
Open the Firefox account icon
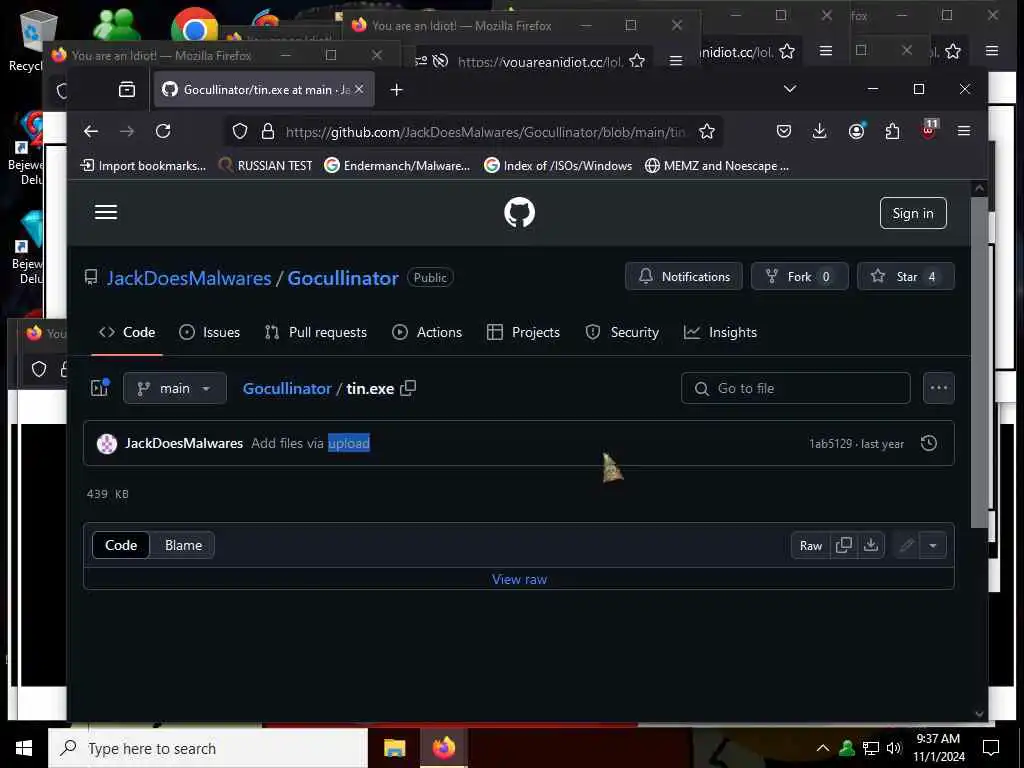coord(856,131)
